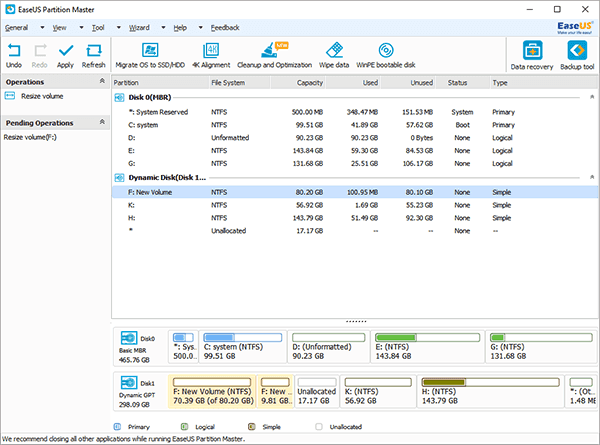Image resolution: width=600 pixels, height=445 pixels.
Task: Open WinPE bootable disk creator
Action: 386,50
